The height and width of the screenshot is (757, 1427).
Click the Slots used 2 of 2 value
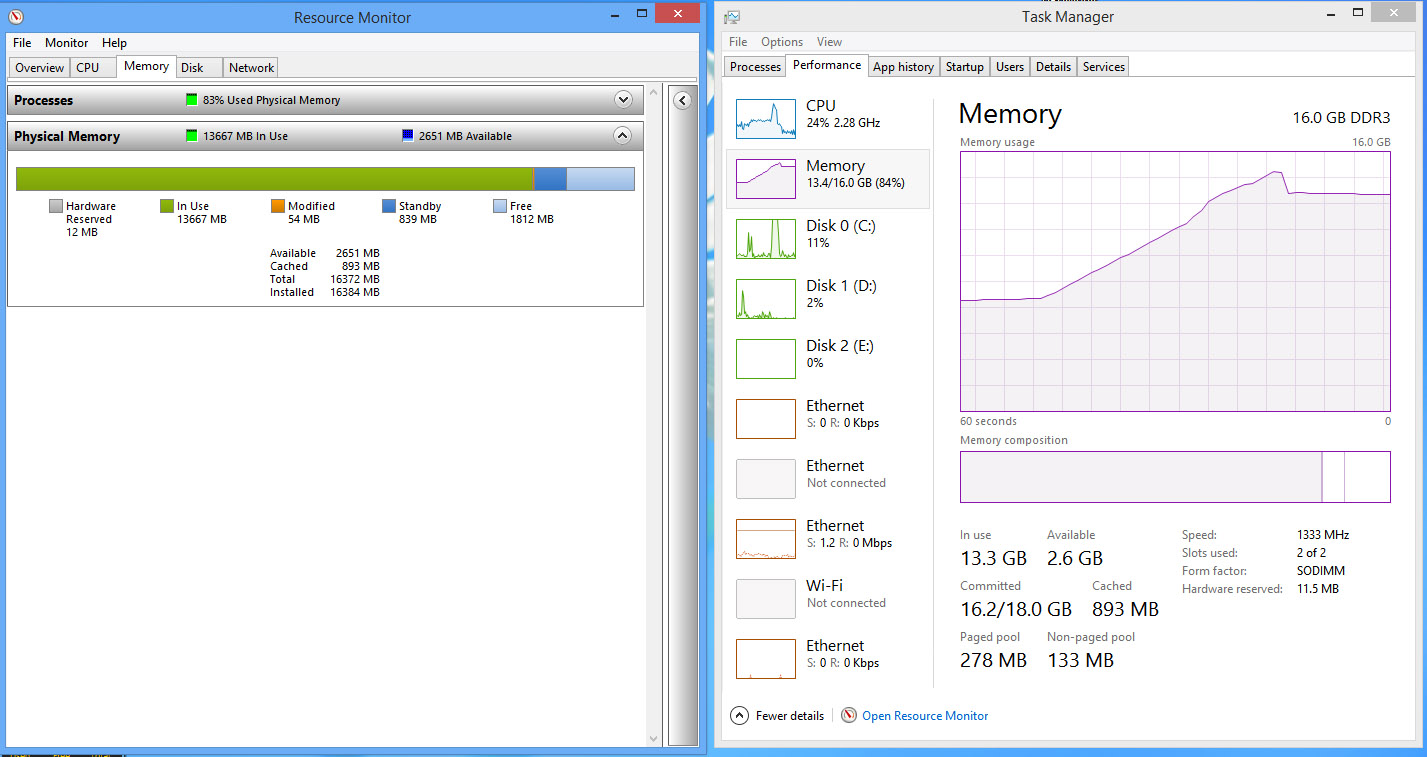point(1311,553)
